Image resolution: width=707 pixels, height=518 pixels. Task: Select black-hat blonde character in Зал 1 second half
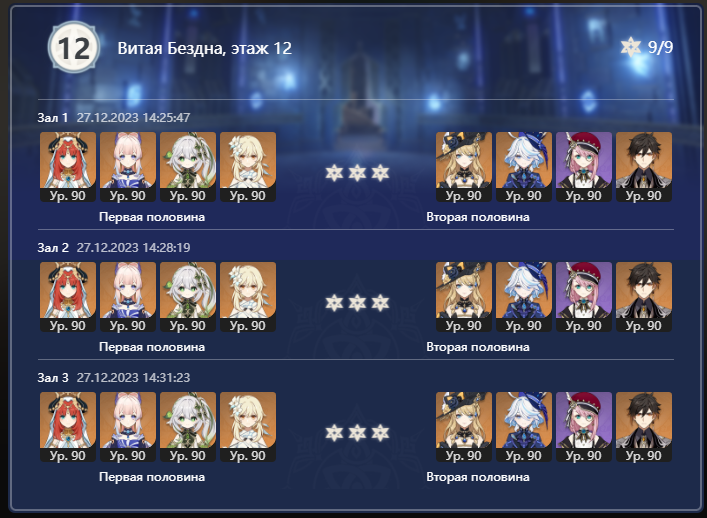pyautogui.click(x=464, y=167)
